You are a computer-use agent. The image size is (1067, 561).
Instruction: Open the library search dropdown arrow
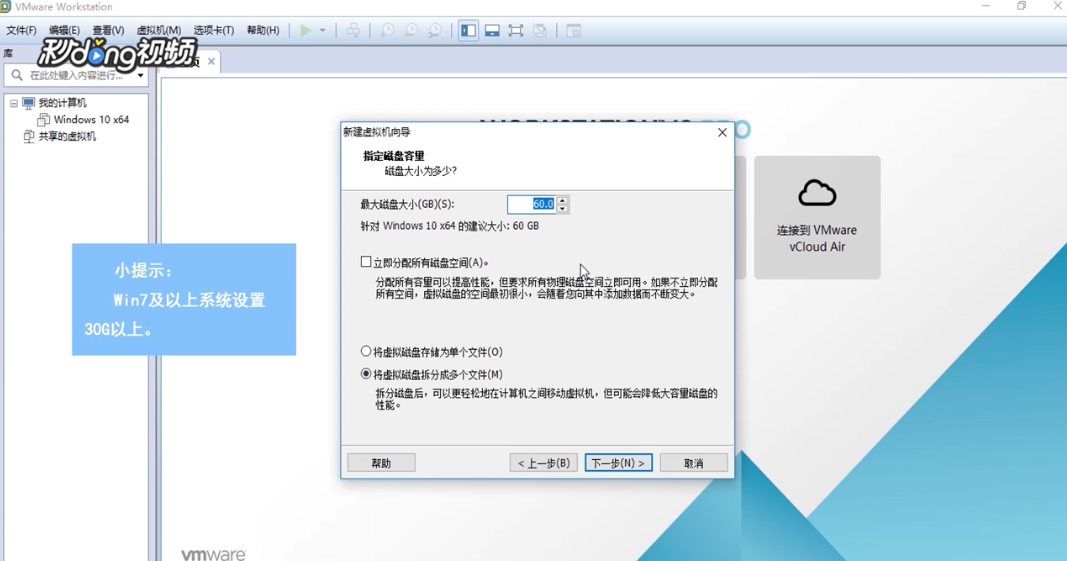(140, 76)
